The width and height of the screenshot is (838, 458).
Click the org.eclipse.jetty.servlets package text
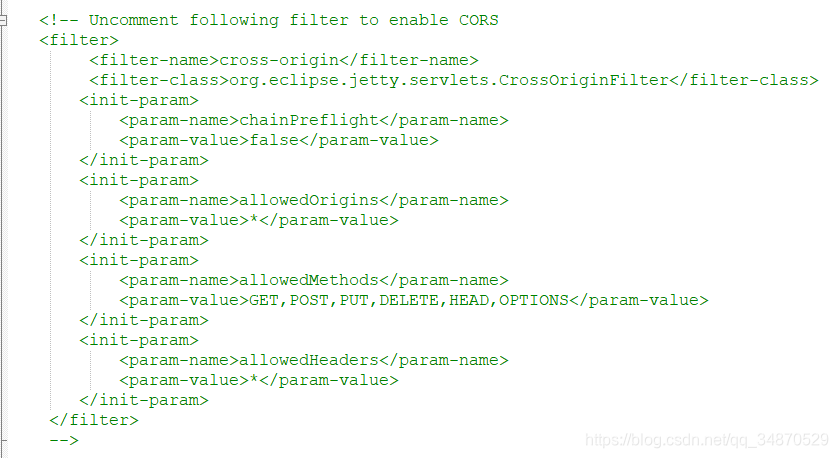click(359, 80)
